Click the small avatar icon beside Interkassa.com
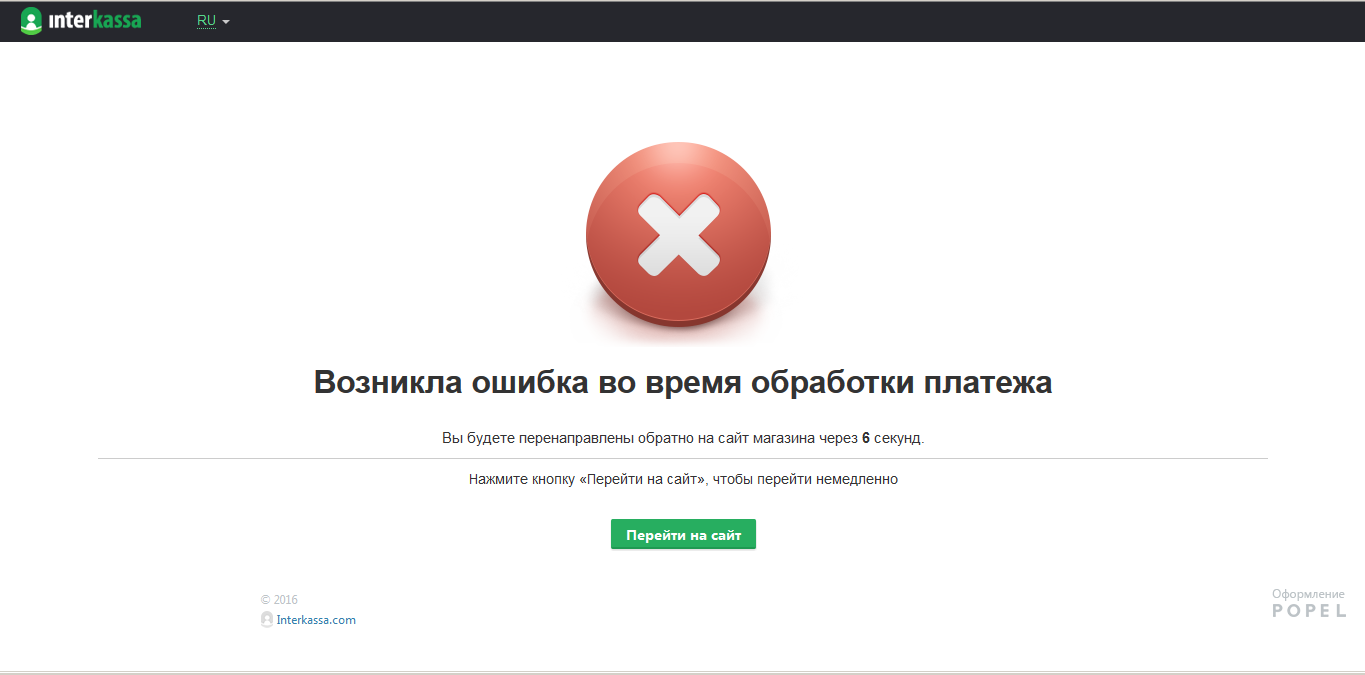1365x675 pixels. [x=267, y=620]
